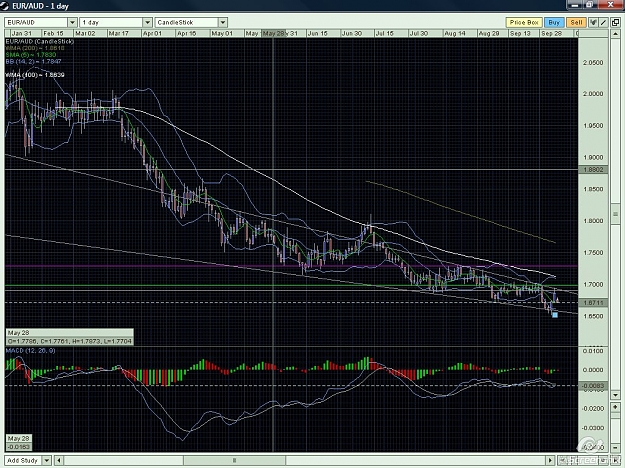Click the 1.6711 current price tag
The height and width of the screenshot is (468, 625).
[593, 303]
